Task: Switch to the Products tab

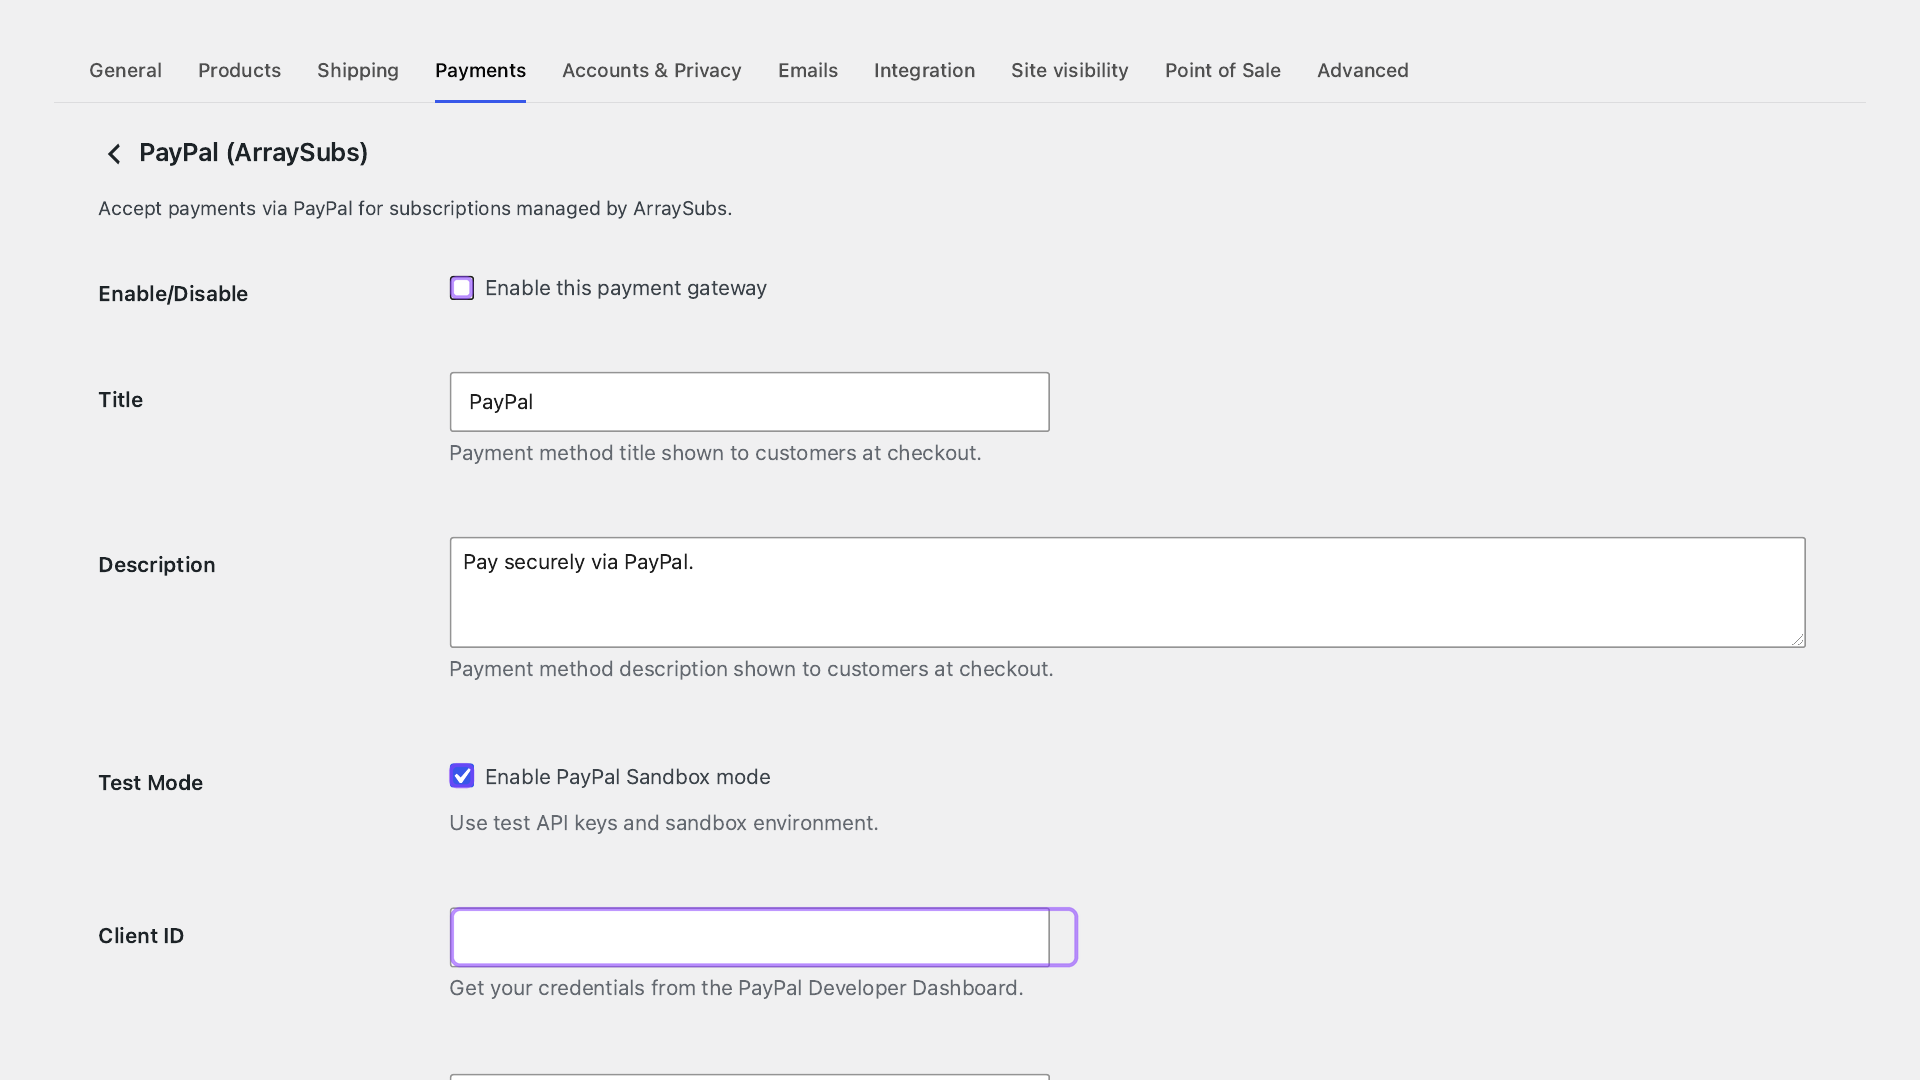Action: tap(239, 70)
